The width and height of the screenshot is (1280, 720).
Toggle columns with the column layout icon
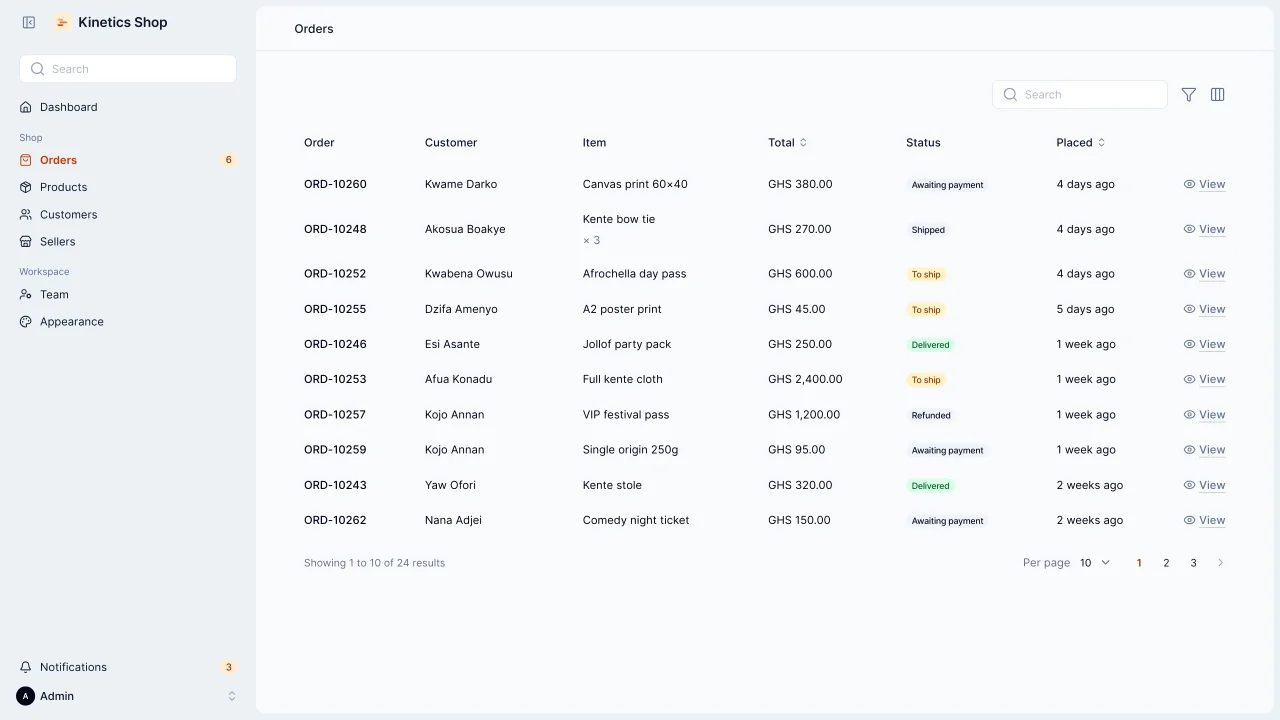click(1218, 94)
